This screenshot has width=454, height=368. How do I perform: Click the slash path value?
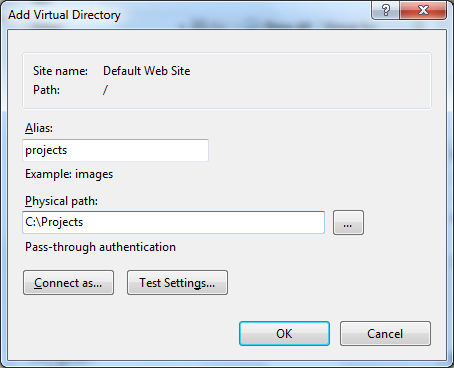pos(105,90)
